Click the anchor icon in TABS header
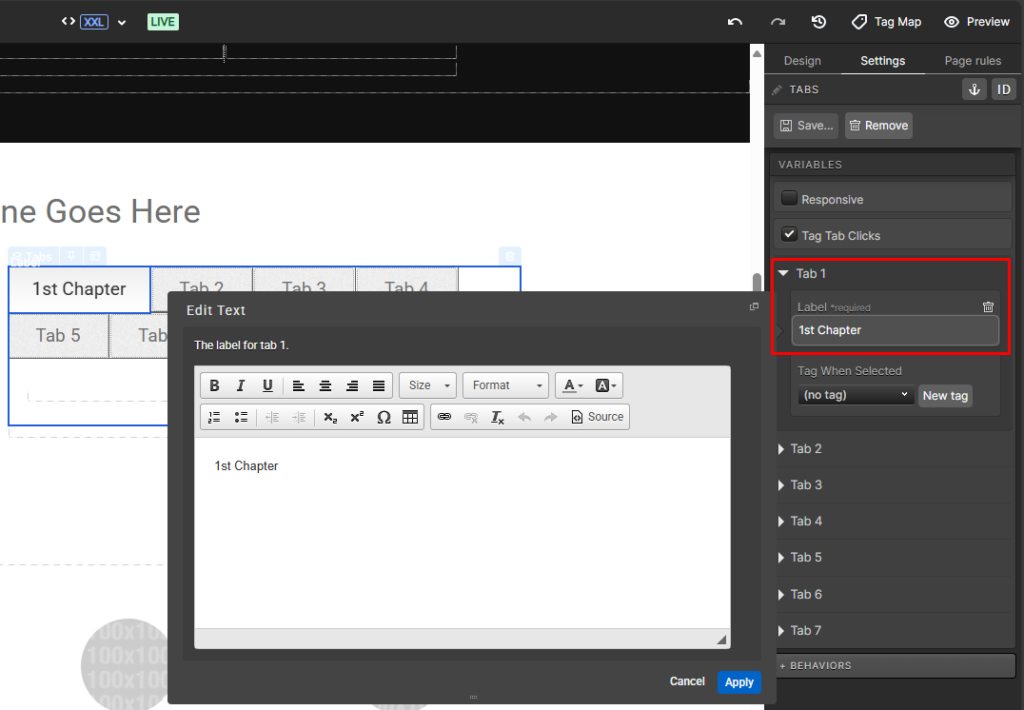Viewport: 1024px width, 710px height. [974, 89]
